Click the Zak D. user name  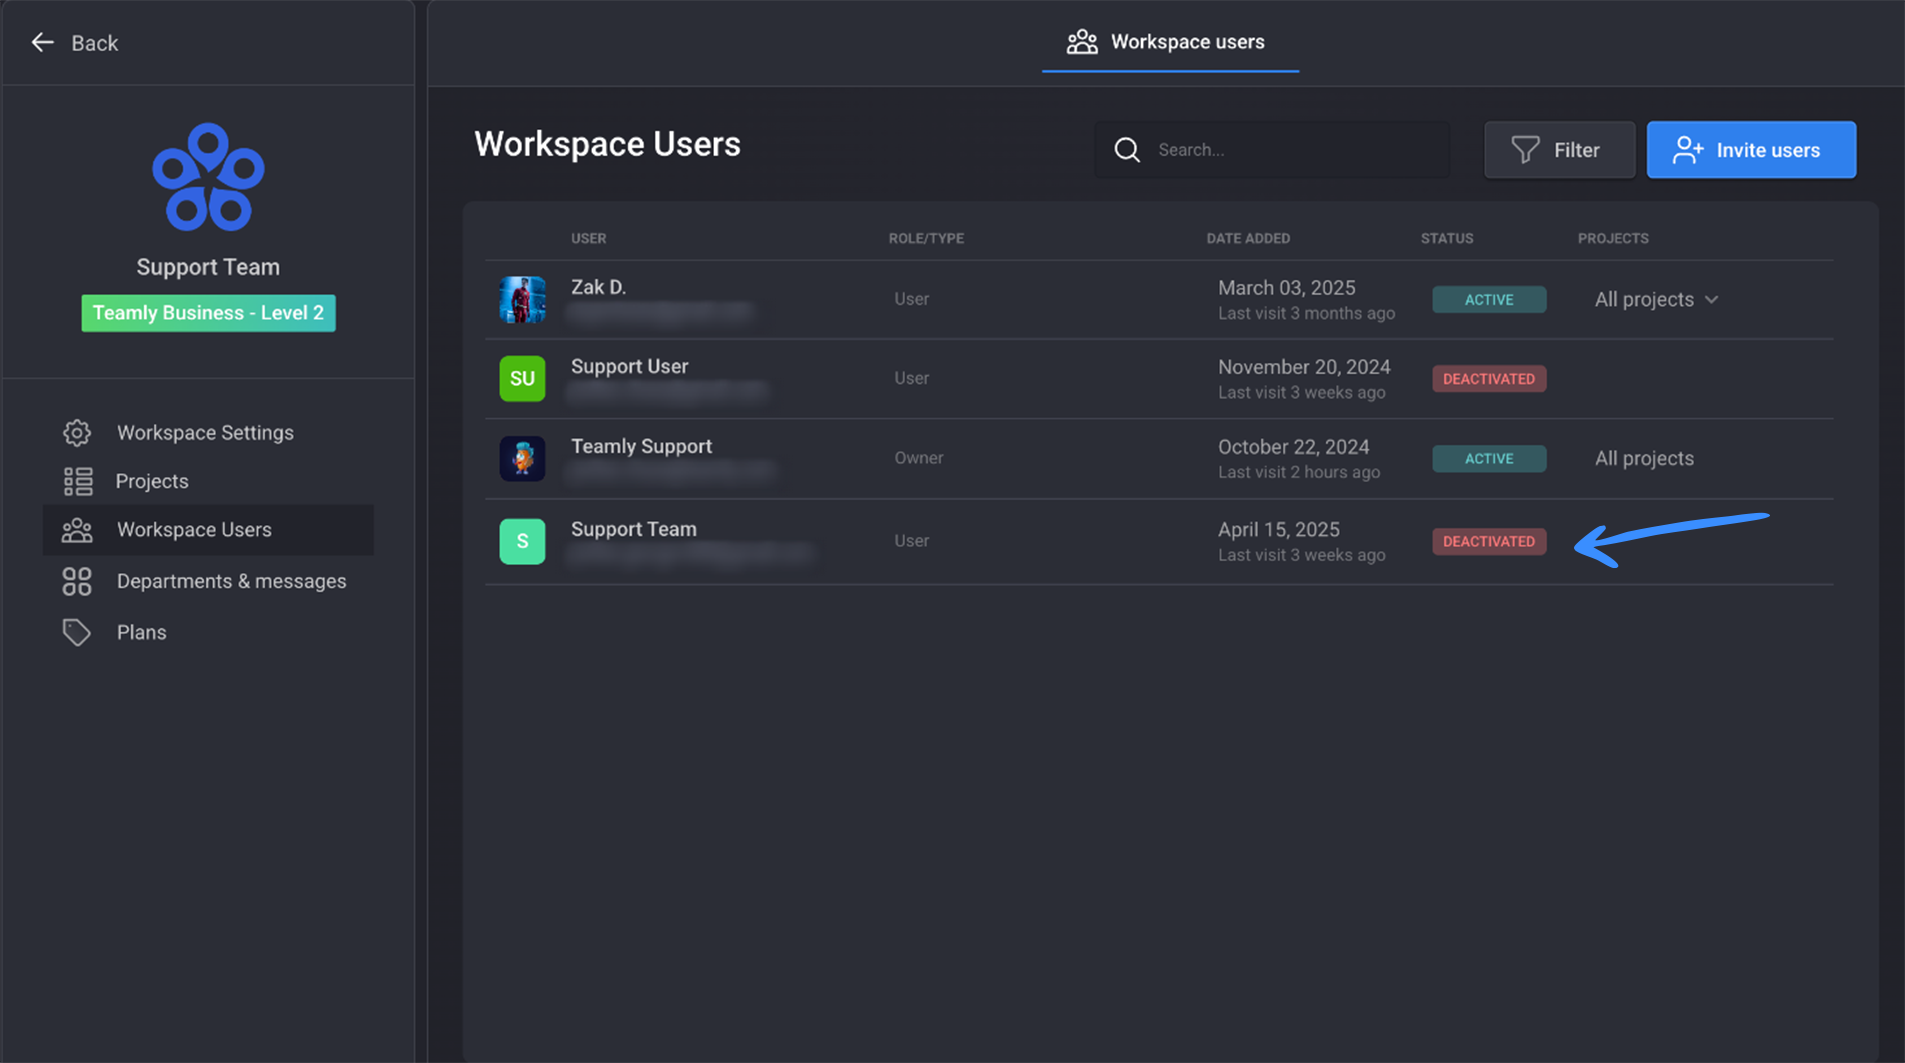[x=598, y=287]
